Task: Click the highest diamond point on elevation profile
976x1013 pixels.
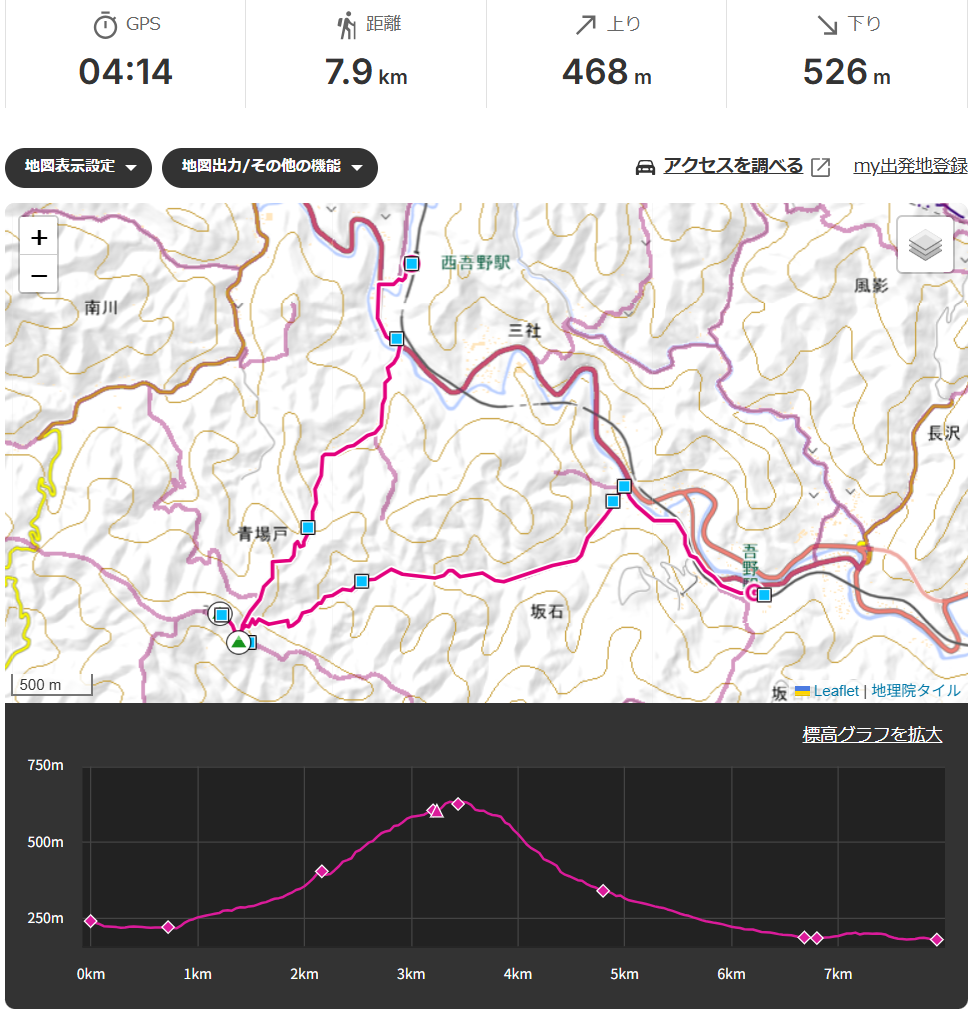Action: (x=458, y=804)
